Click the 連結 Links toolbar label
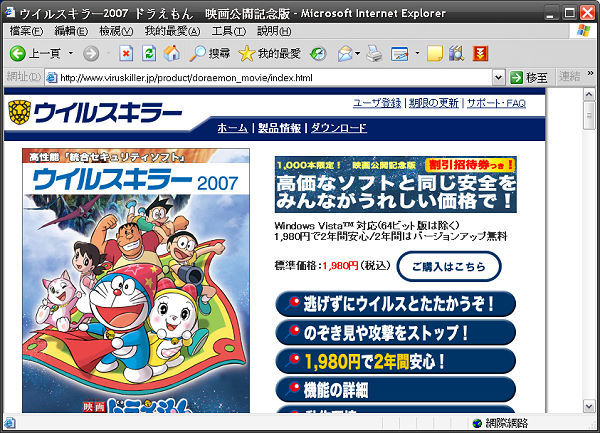Viewport: 600px width, 433px height. [570, 77]
